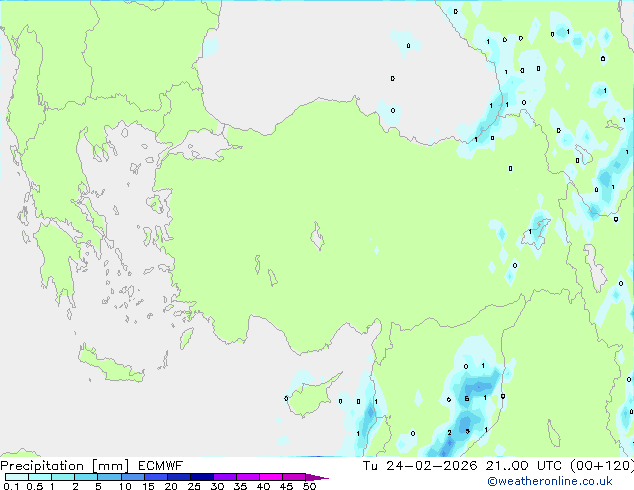This screenshot has width=634, height=490.
Task: Pick the 1–2 mm legend color box
Action: pos(63,477)
